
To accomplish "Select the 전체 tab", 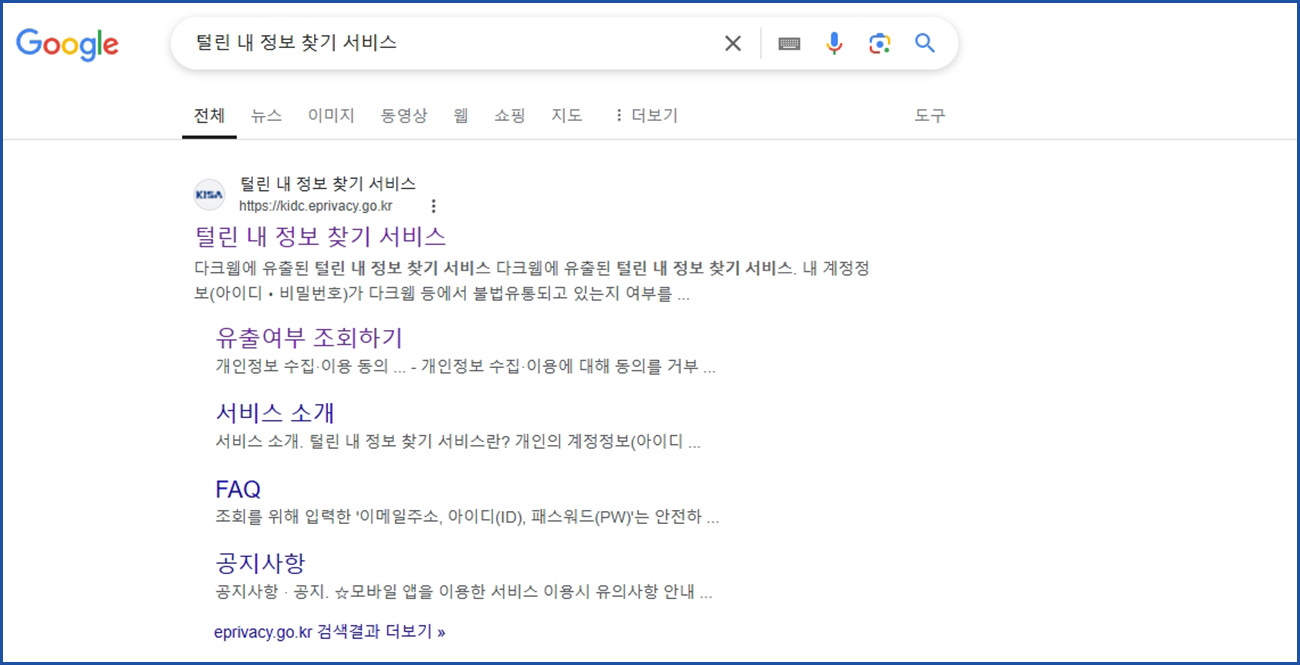I will point(210,115).
